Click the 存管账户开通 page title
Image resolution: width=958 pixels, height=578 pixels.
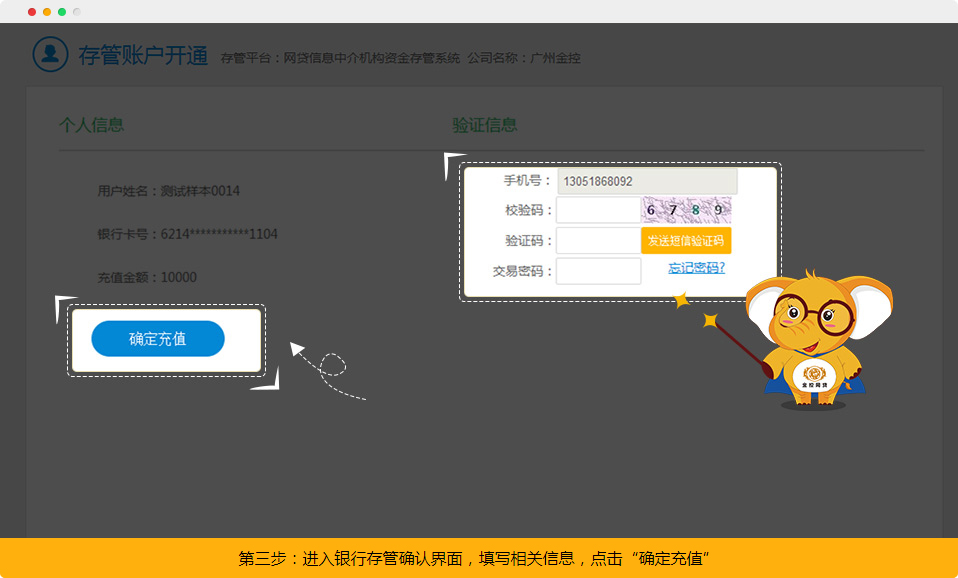point(143,56)
